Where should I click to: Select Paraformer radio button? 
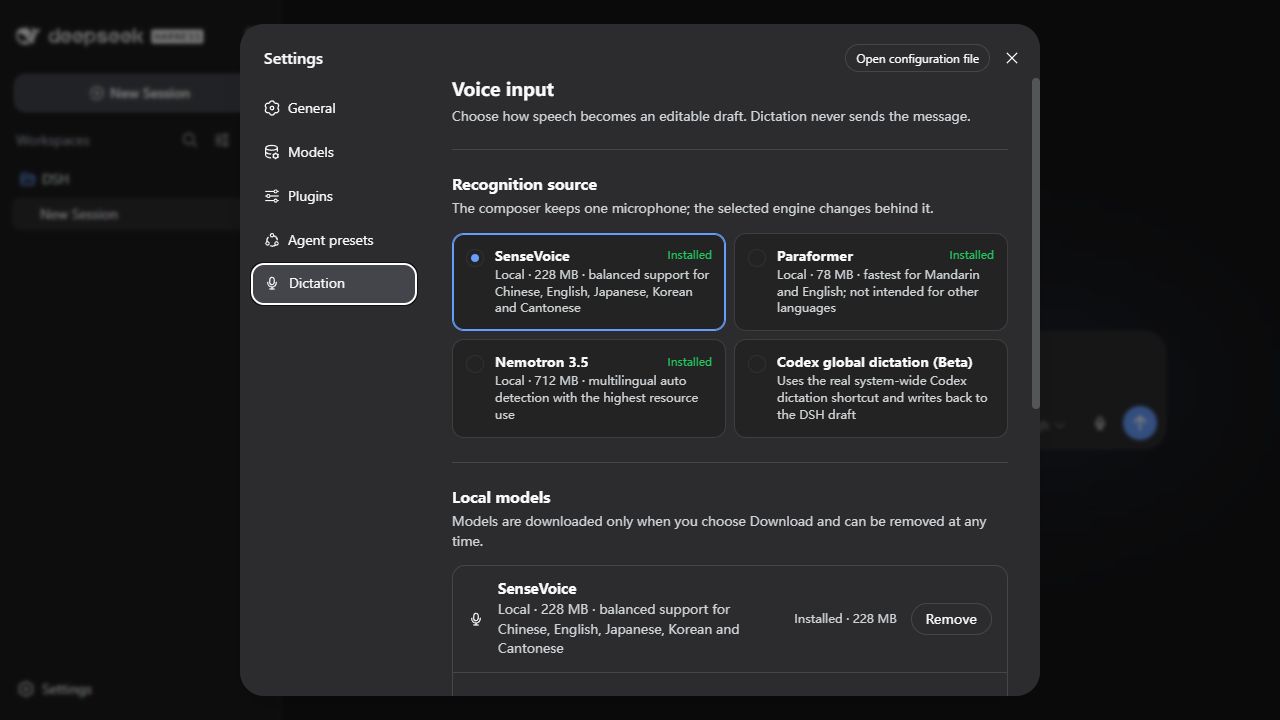(x=757, y=258)
